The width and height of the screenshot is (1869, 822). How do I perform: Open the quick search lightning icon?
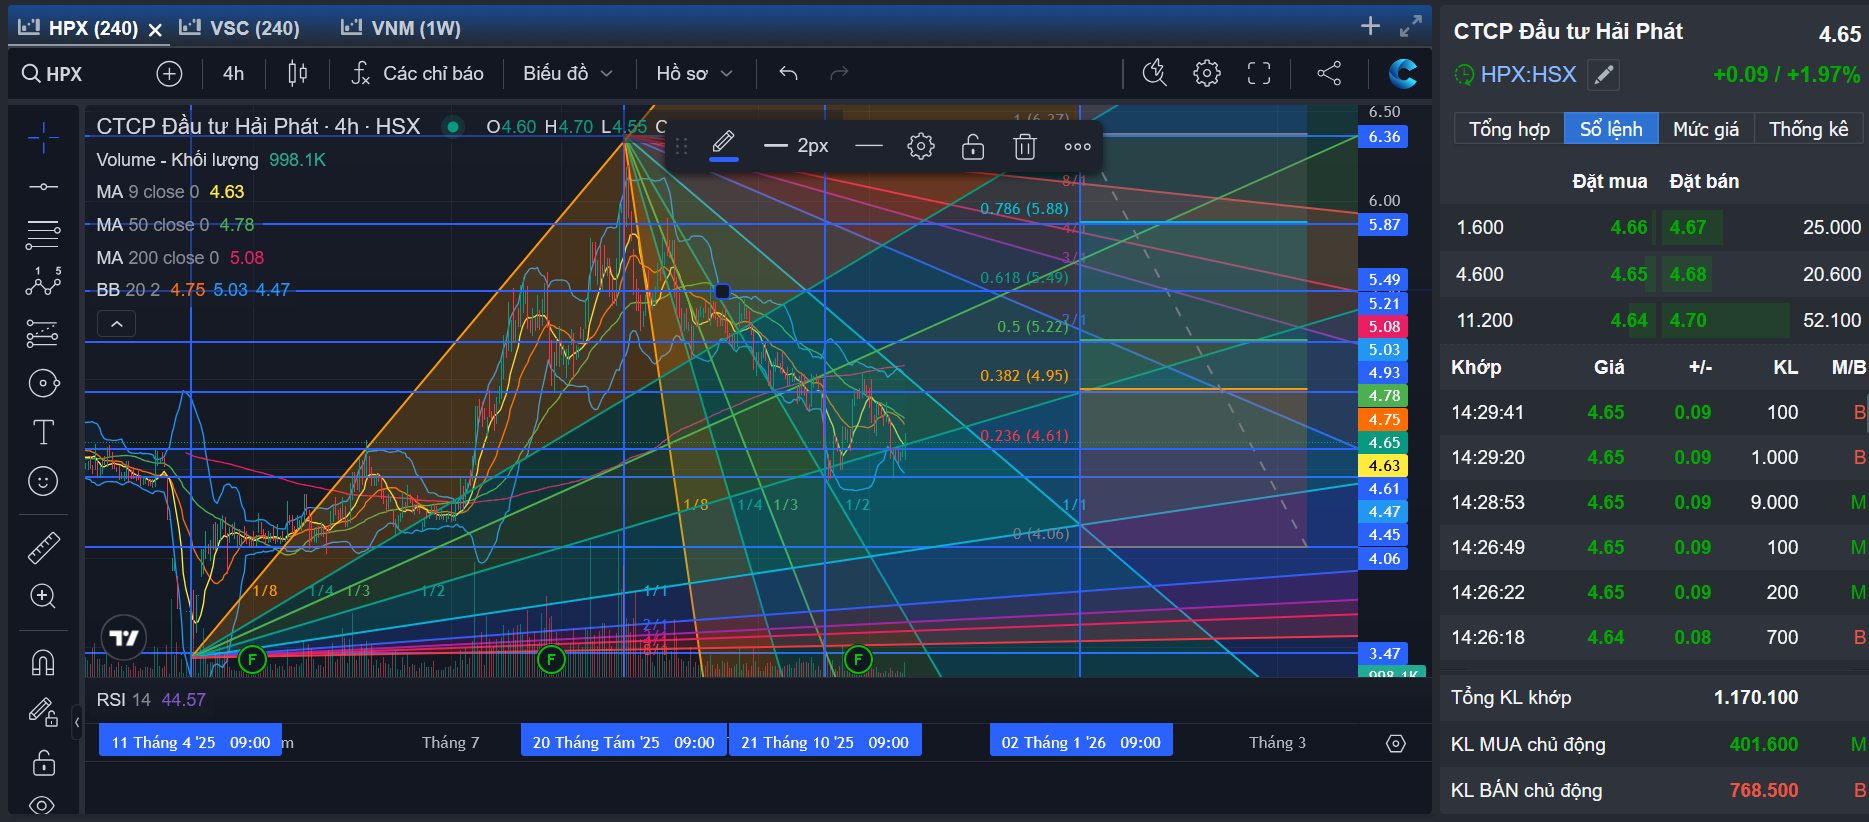pyautogui.click(x=1155, y=72)
